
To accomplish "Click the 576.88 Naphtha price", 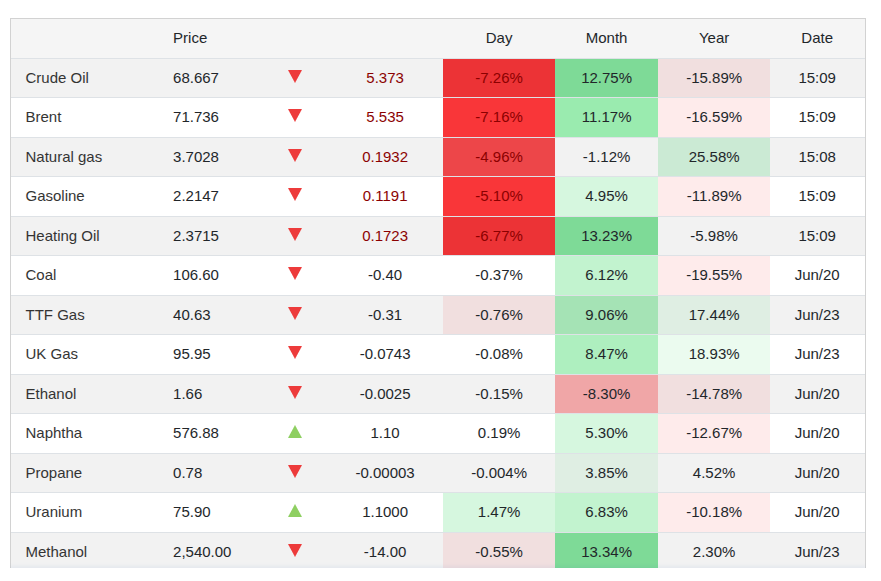I will [x=196, y=433].
